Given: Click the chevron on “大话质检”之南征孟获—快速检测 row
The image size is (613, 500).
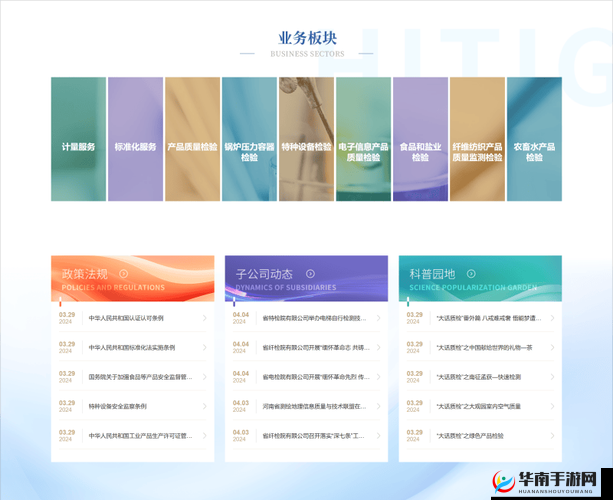Looking at the screenshot, I should (552, 377).
